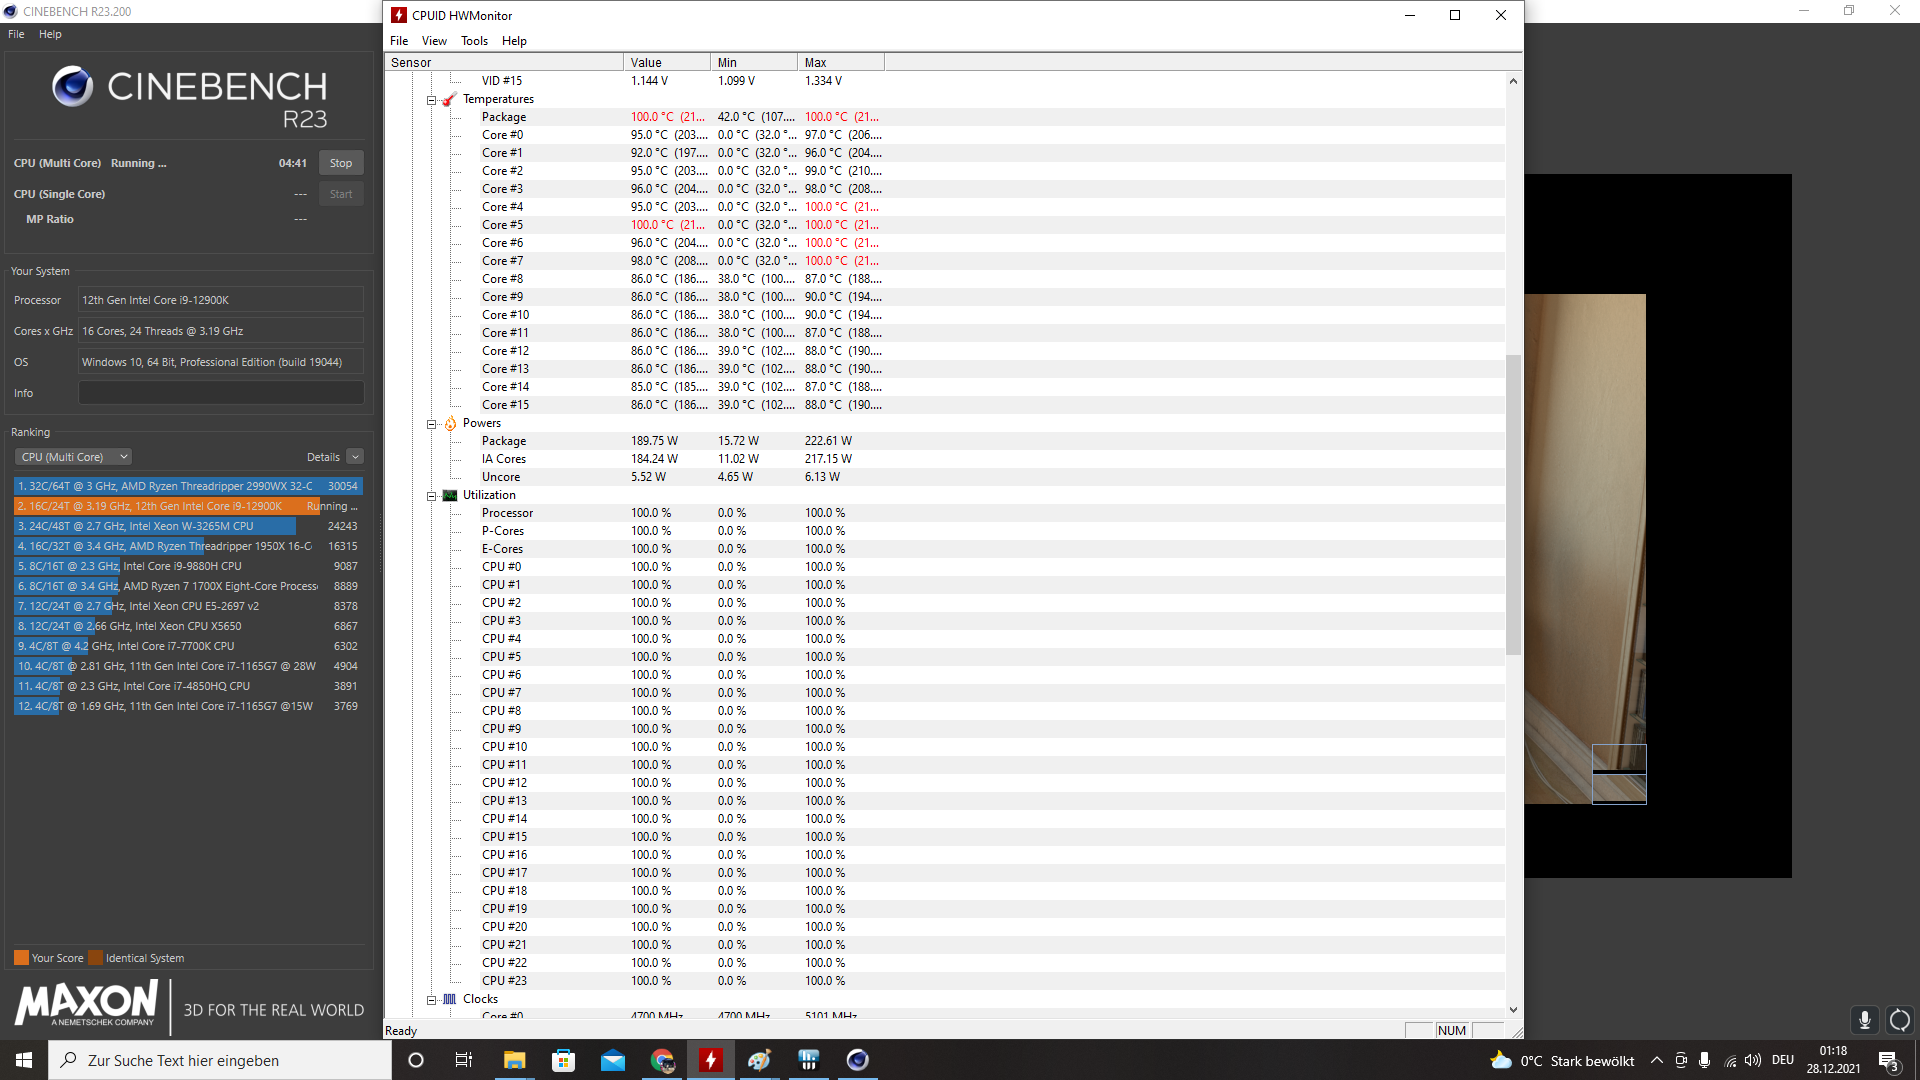This screenshot has width=1920, height=1080.
Task: Click the Microsoft Store taskbar icon
Action: [563, 1060]
